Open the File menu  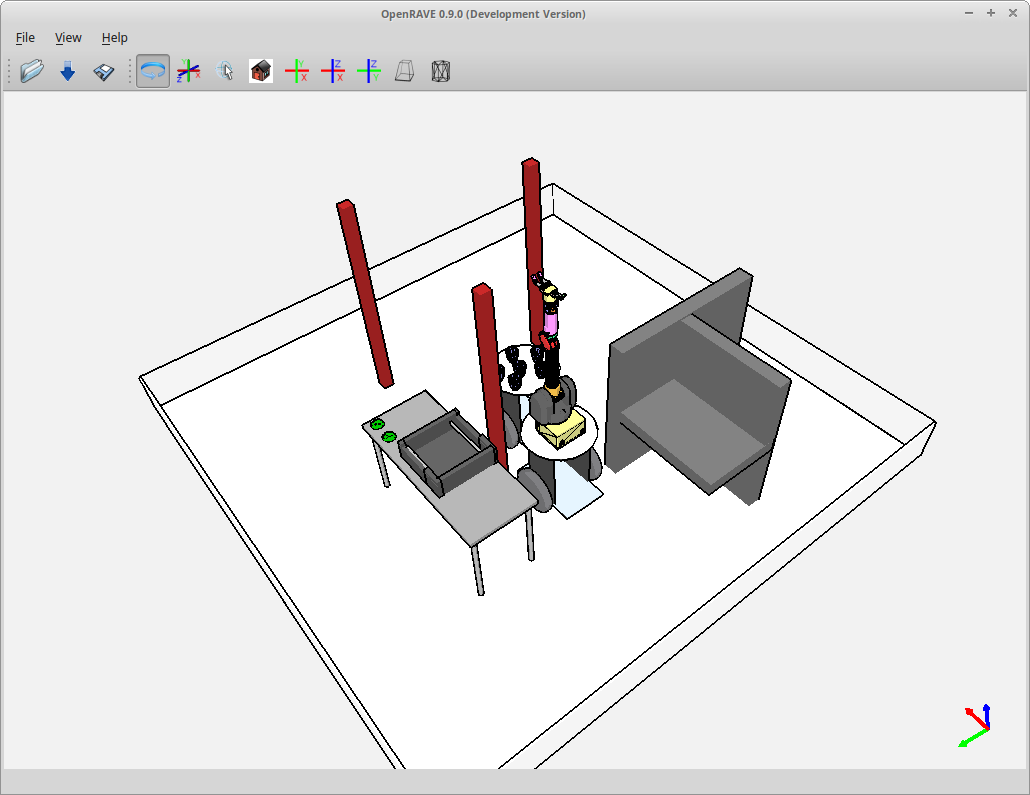point(24,37)
